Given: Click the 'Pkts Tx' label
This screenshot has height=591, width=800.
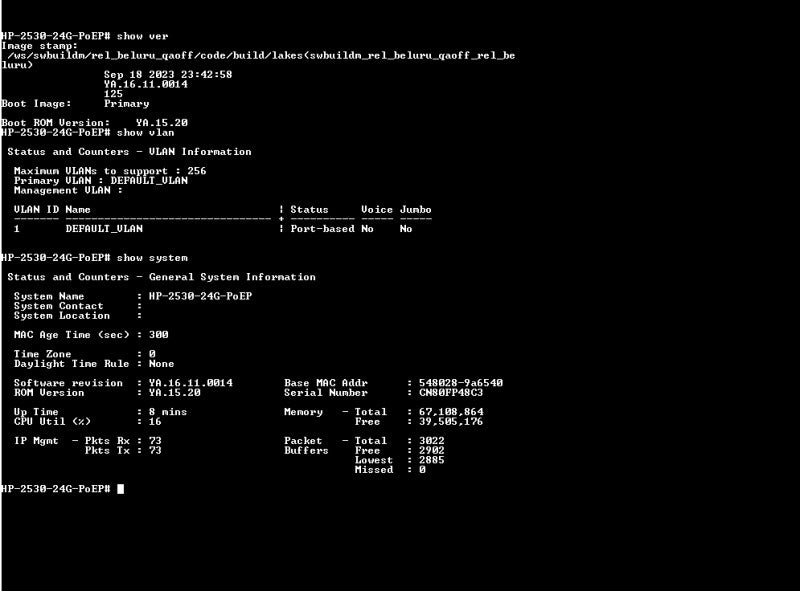Looking at the screenshot, I should (x=107, y=451).
